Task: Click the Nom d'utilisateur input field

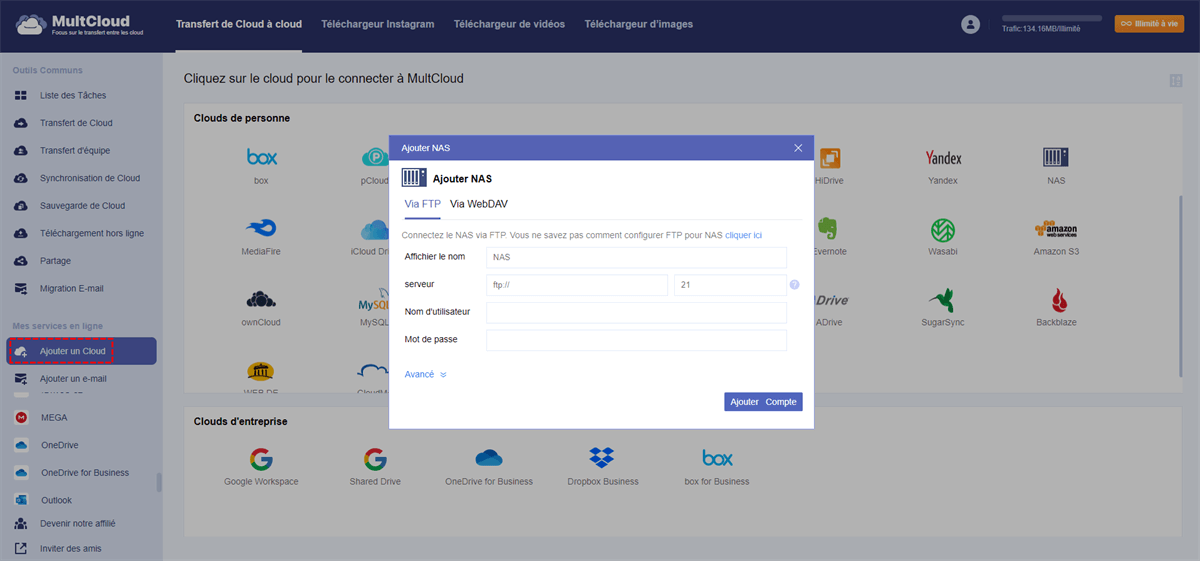Action: pos(636,313)
